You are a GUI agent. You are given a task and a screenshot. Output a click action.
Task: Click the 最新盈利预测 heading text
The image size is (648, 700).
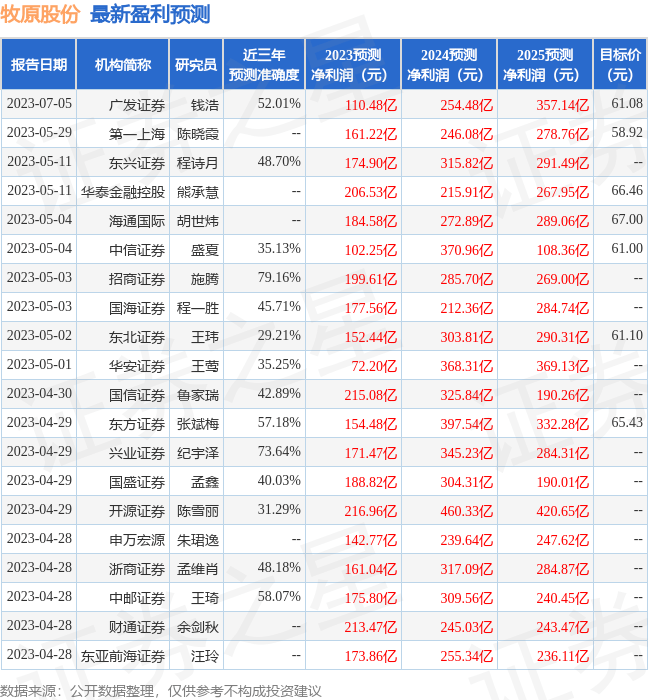(x=150, y=14)
